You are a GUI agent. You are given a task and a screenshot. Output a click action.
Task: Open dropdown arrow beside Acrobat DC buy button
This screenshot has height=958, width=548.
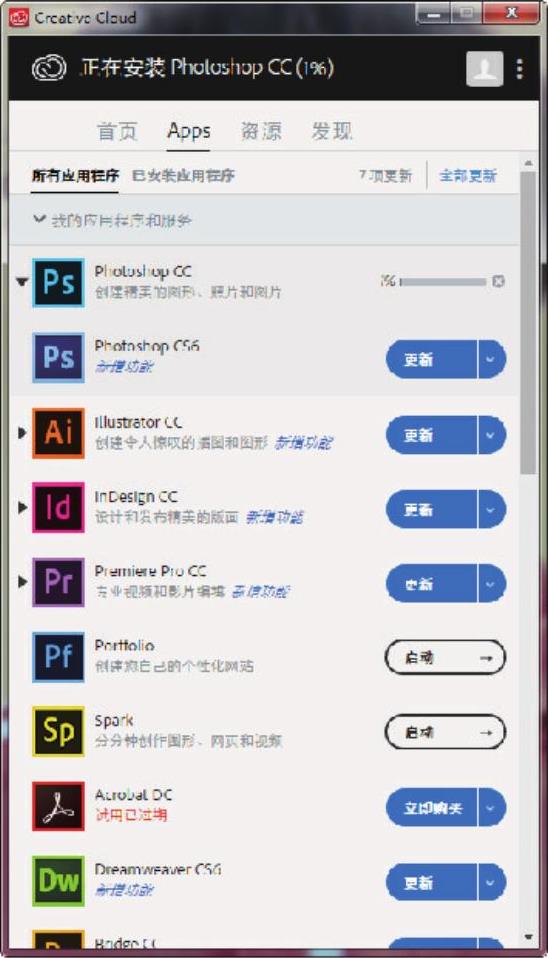pyautogui.click(x=491, y=807)
